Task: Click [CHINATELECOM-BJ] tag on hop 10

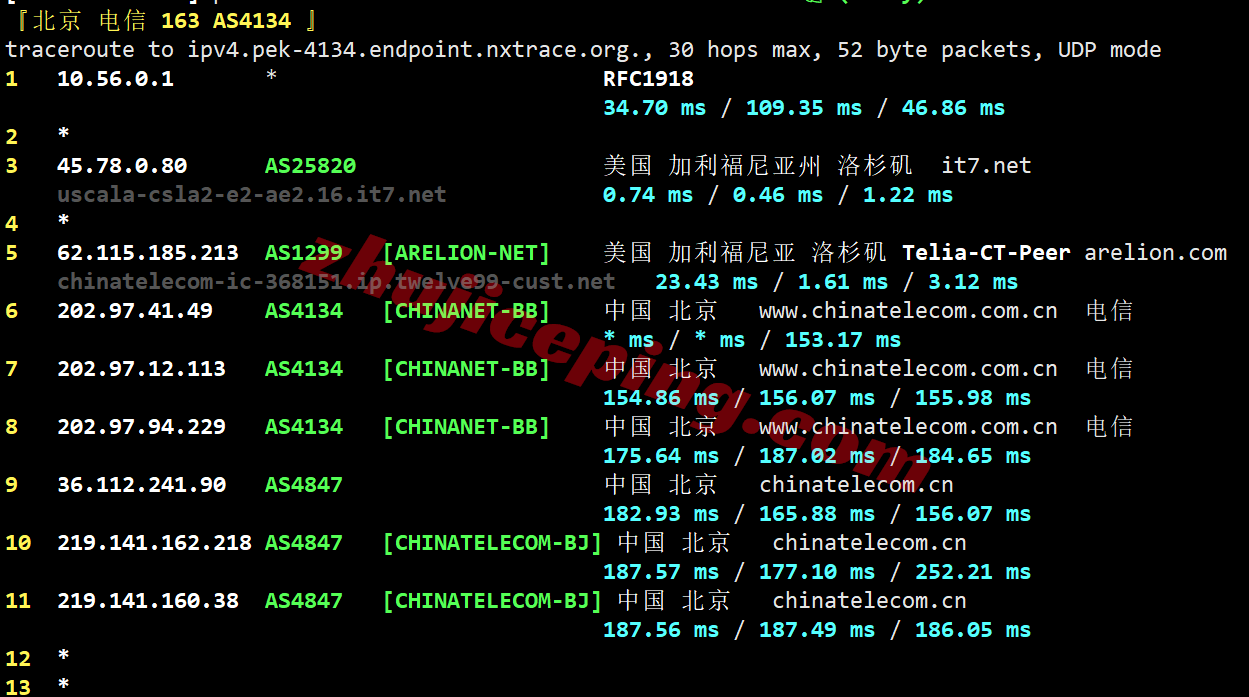Action: point(492,543)
